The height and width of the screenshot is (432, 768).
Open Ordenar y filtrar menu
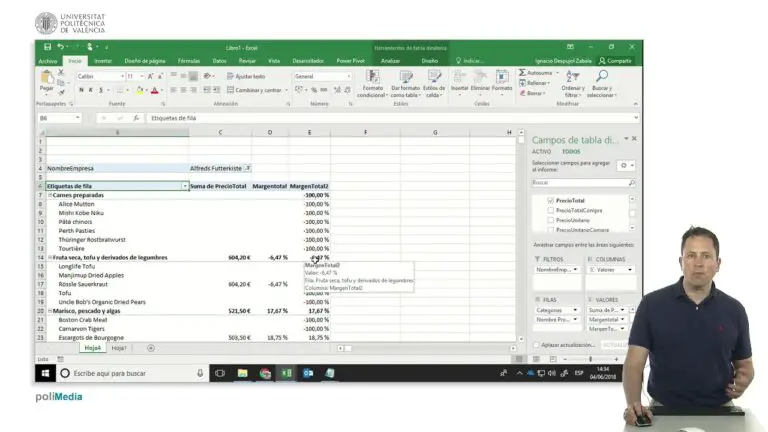[x=573, y=84]
